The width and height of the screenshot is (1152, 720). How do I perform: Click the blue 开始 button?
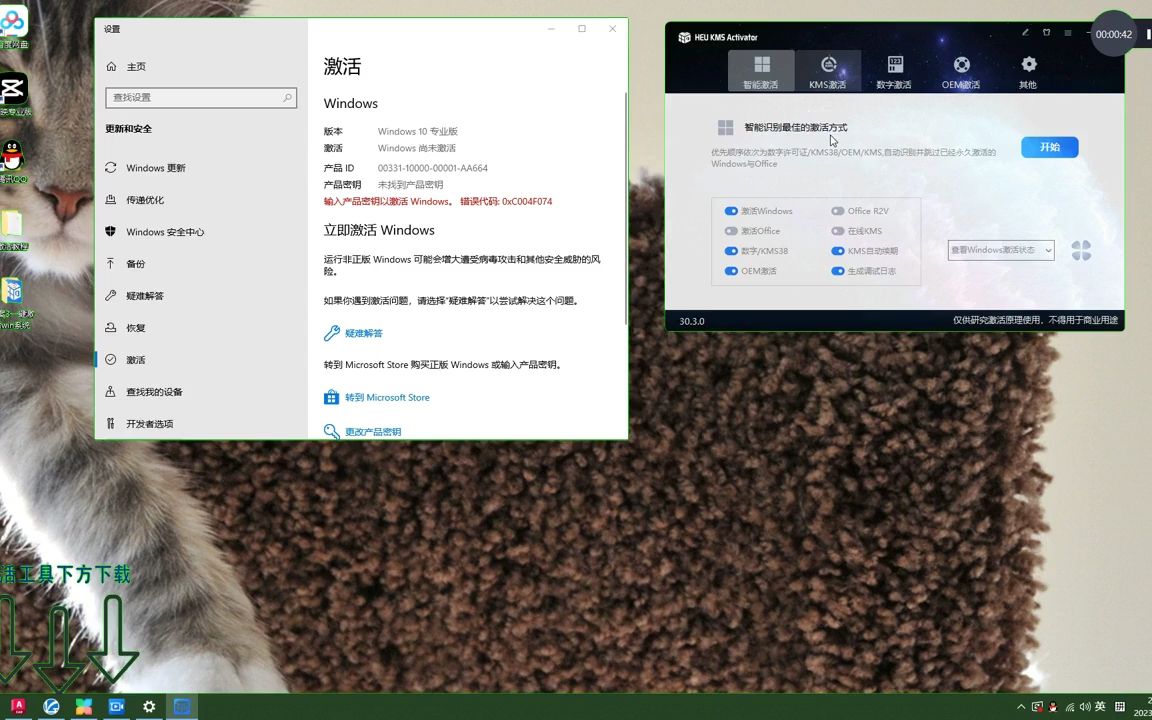point(1049,147)
